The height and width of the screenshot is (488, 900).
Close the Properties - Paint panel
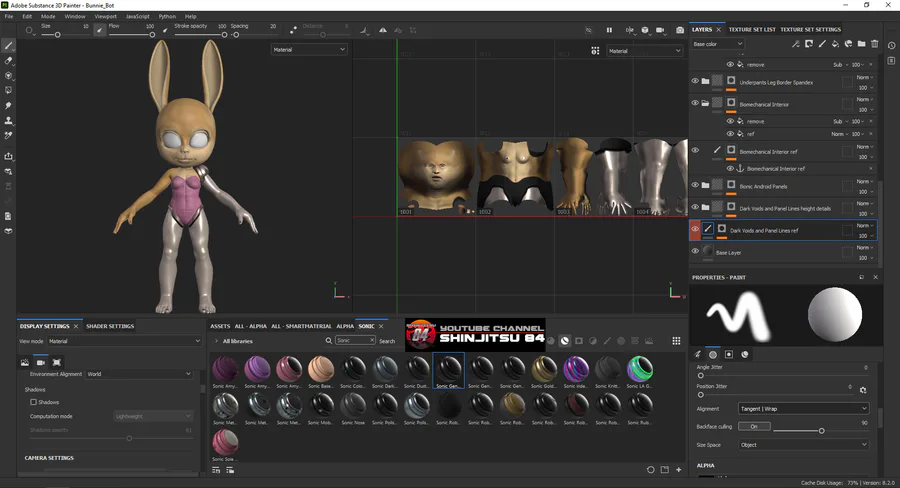(x=875, y=277)
